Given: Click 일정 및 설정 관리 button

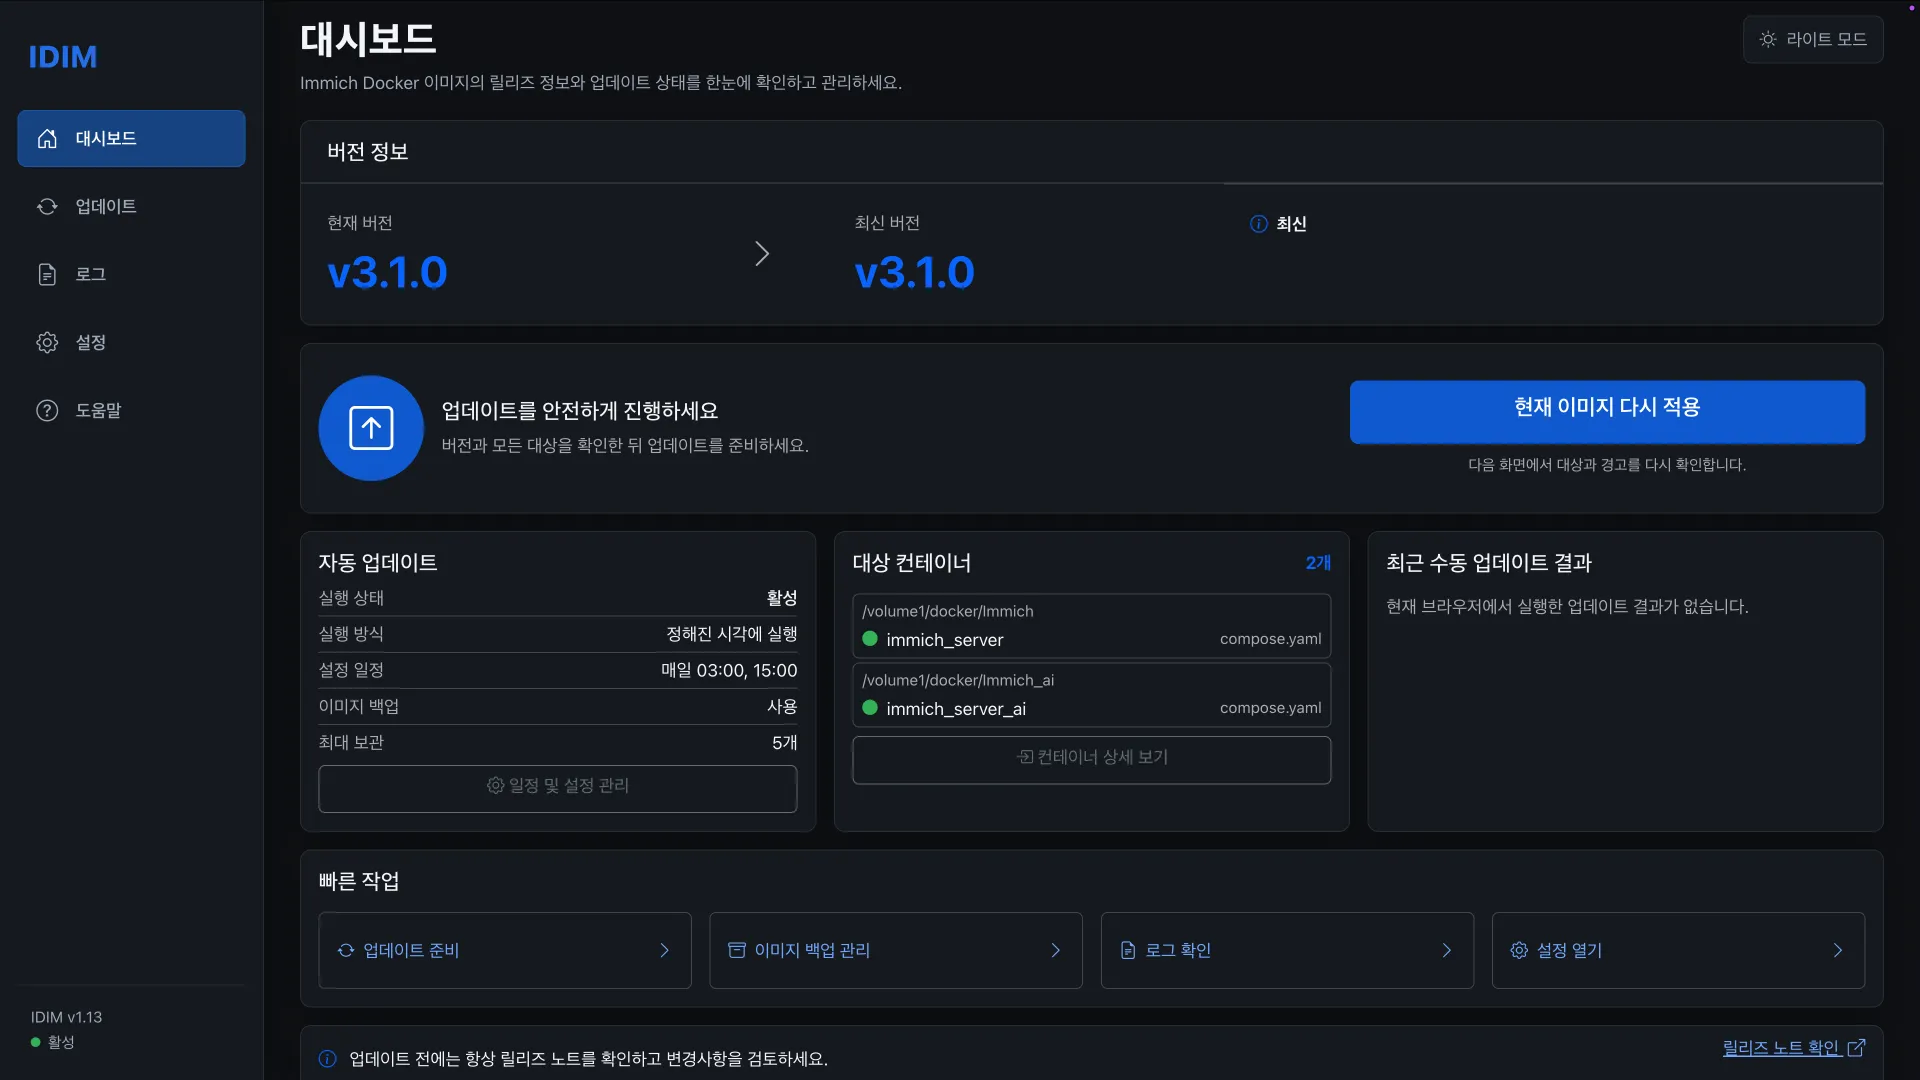Looking at the screenshot, I should [x=558, y=788].
